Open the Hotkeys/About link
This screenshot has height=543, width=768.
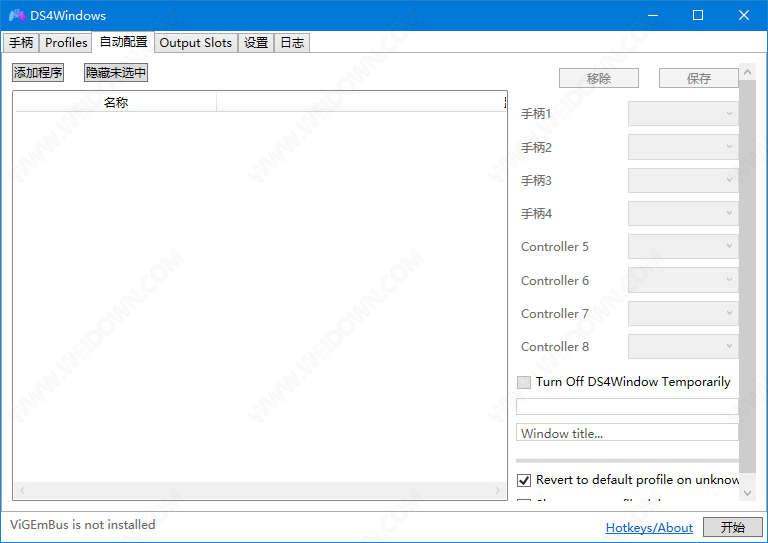coord(649,528)
